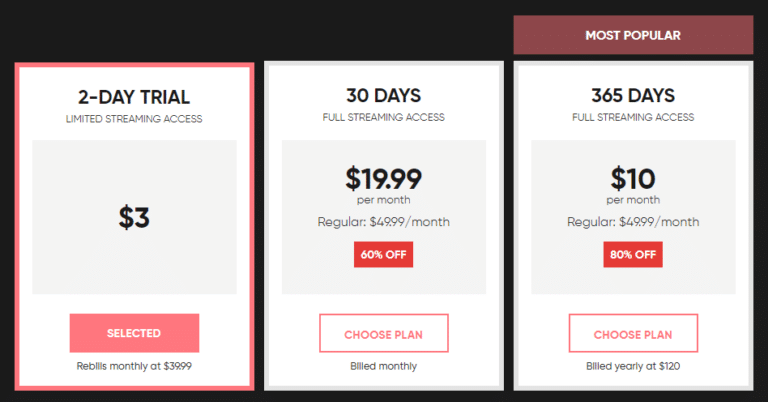The height and width of the screenshot is (402, 768).
Task: Click regular price text in 30 Days card
Action: pos(383,222)
